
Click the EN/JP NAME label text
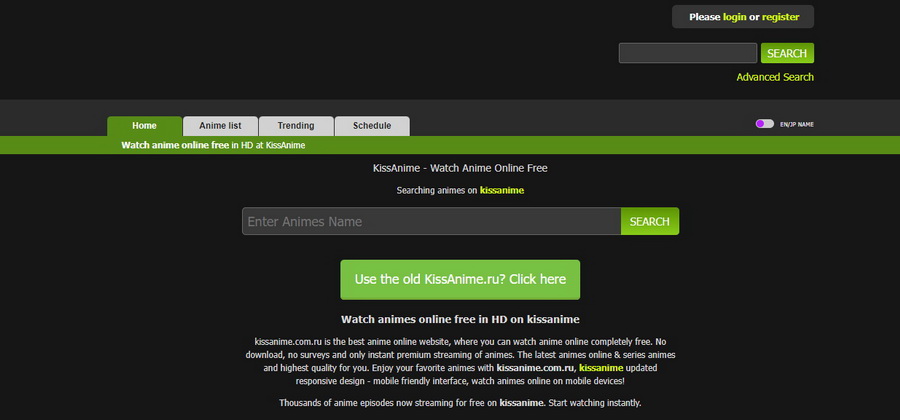tap(797, 125)
